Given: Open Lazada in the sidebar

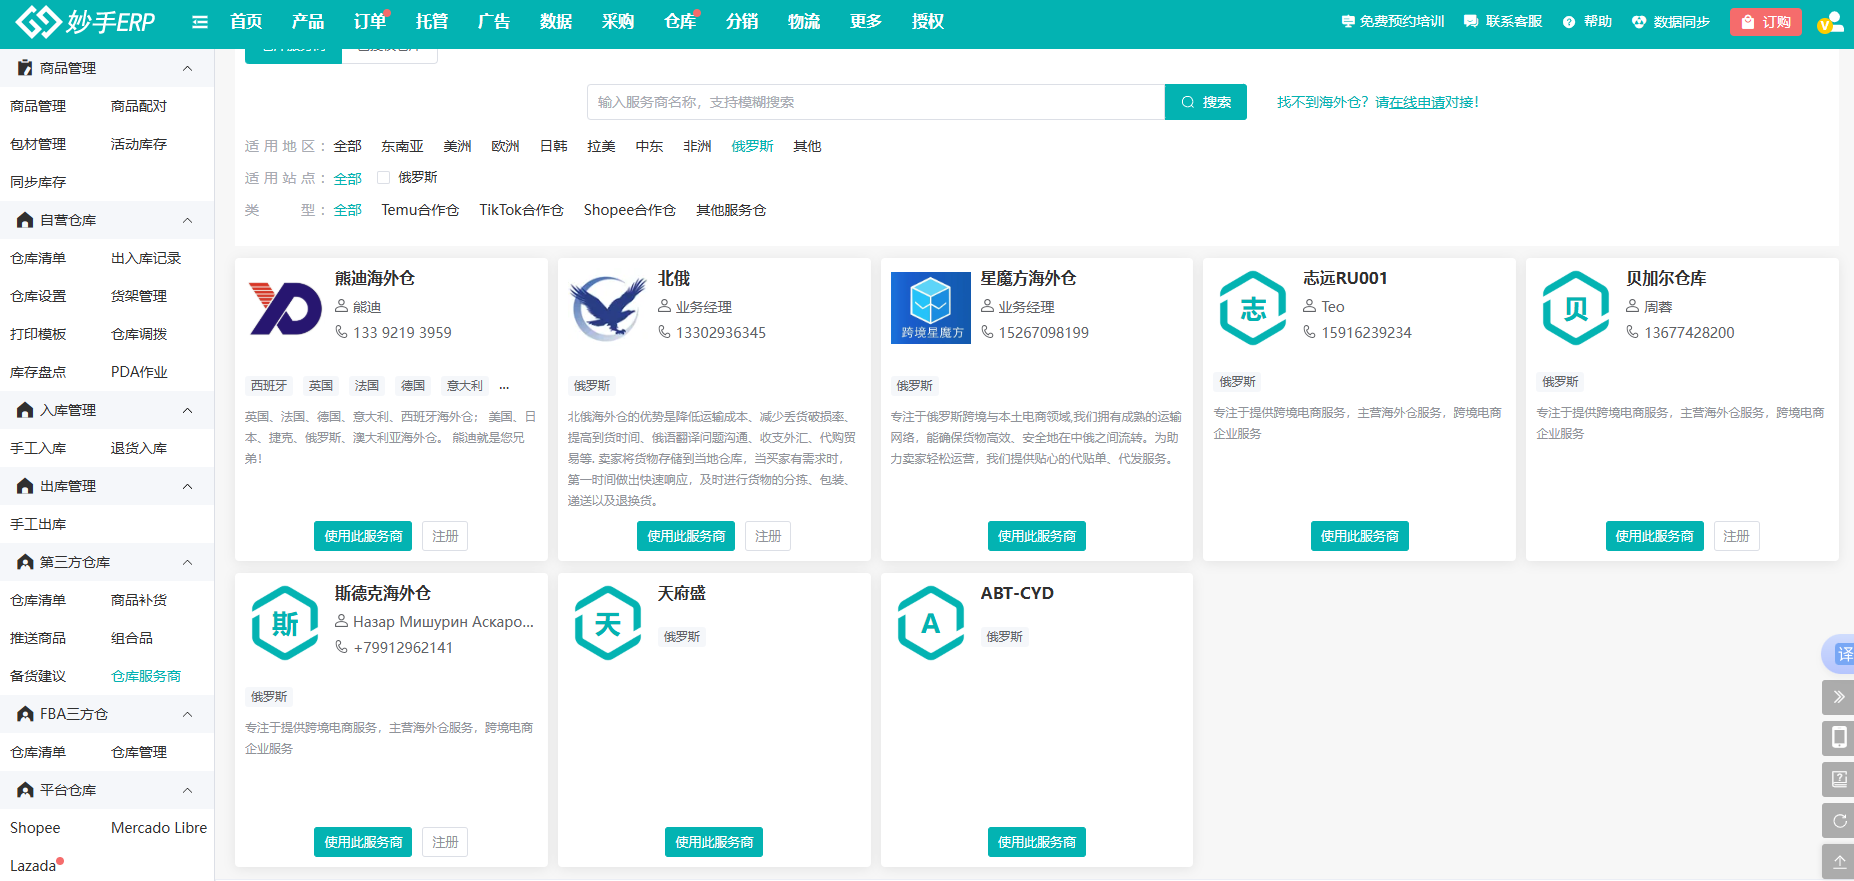Looking at the screenshot, I should [x=33, y=866].
